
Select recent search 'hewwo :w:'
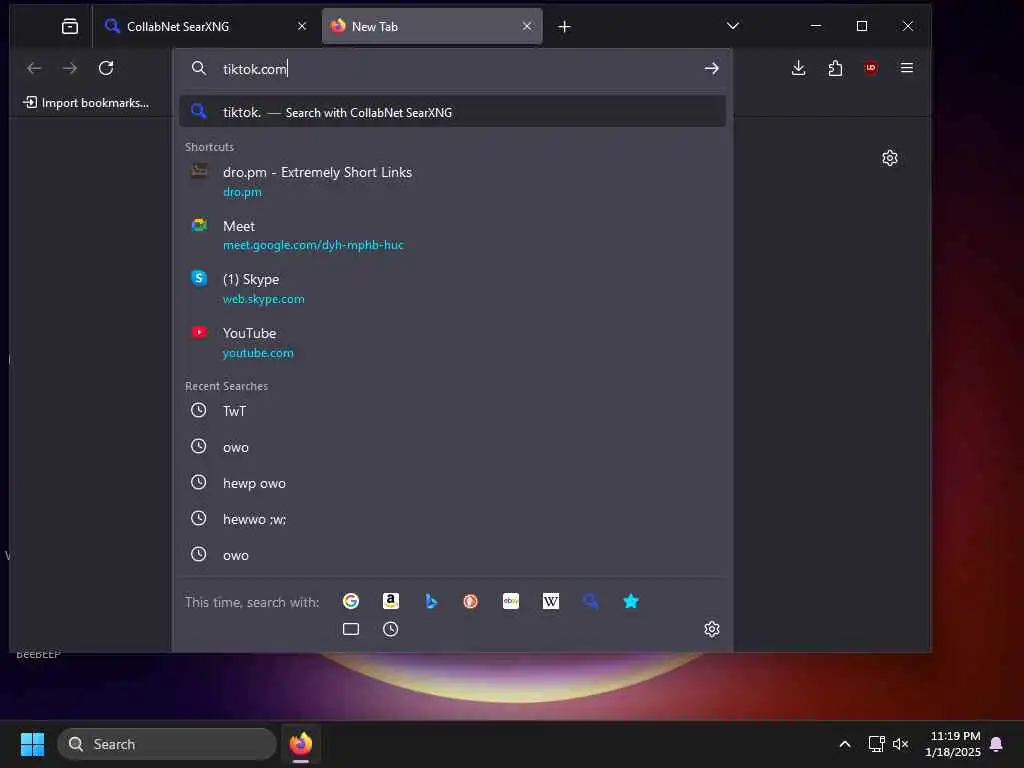click(x=453, y=519)
